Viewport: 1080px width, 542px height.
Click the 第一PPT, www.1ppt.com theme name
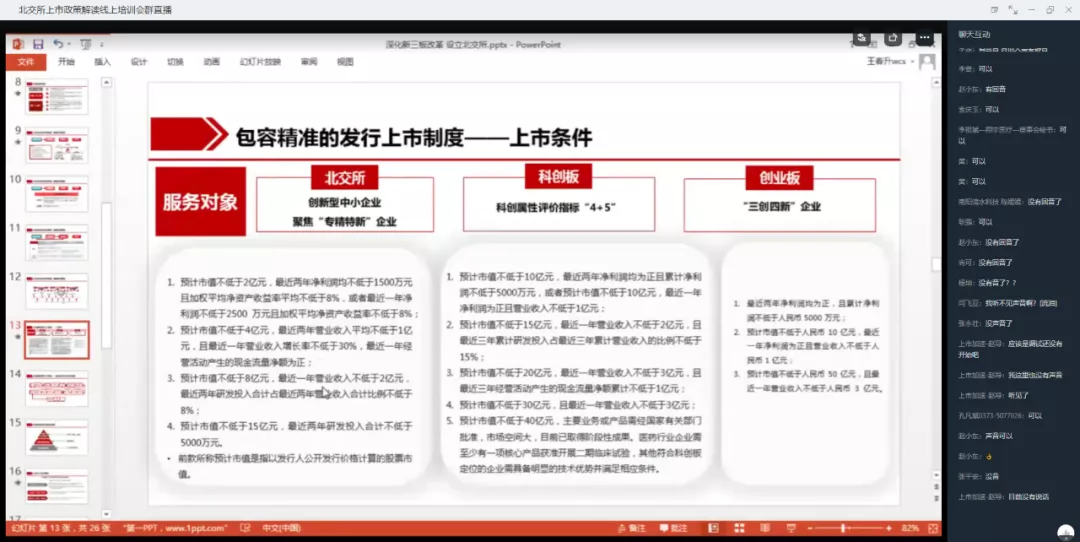pyautogui.click(x=176, y=528)
